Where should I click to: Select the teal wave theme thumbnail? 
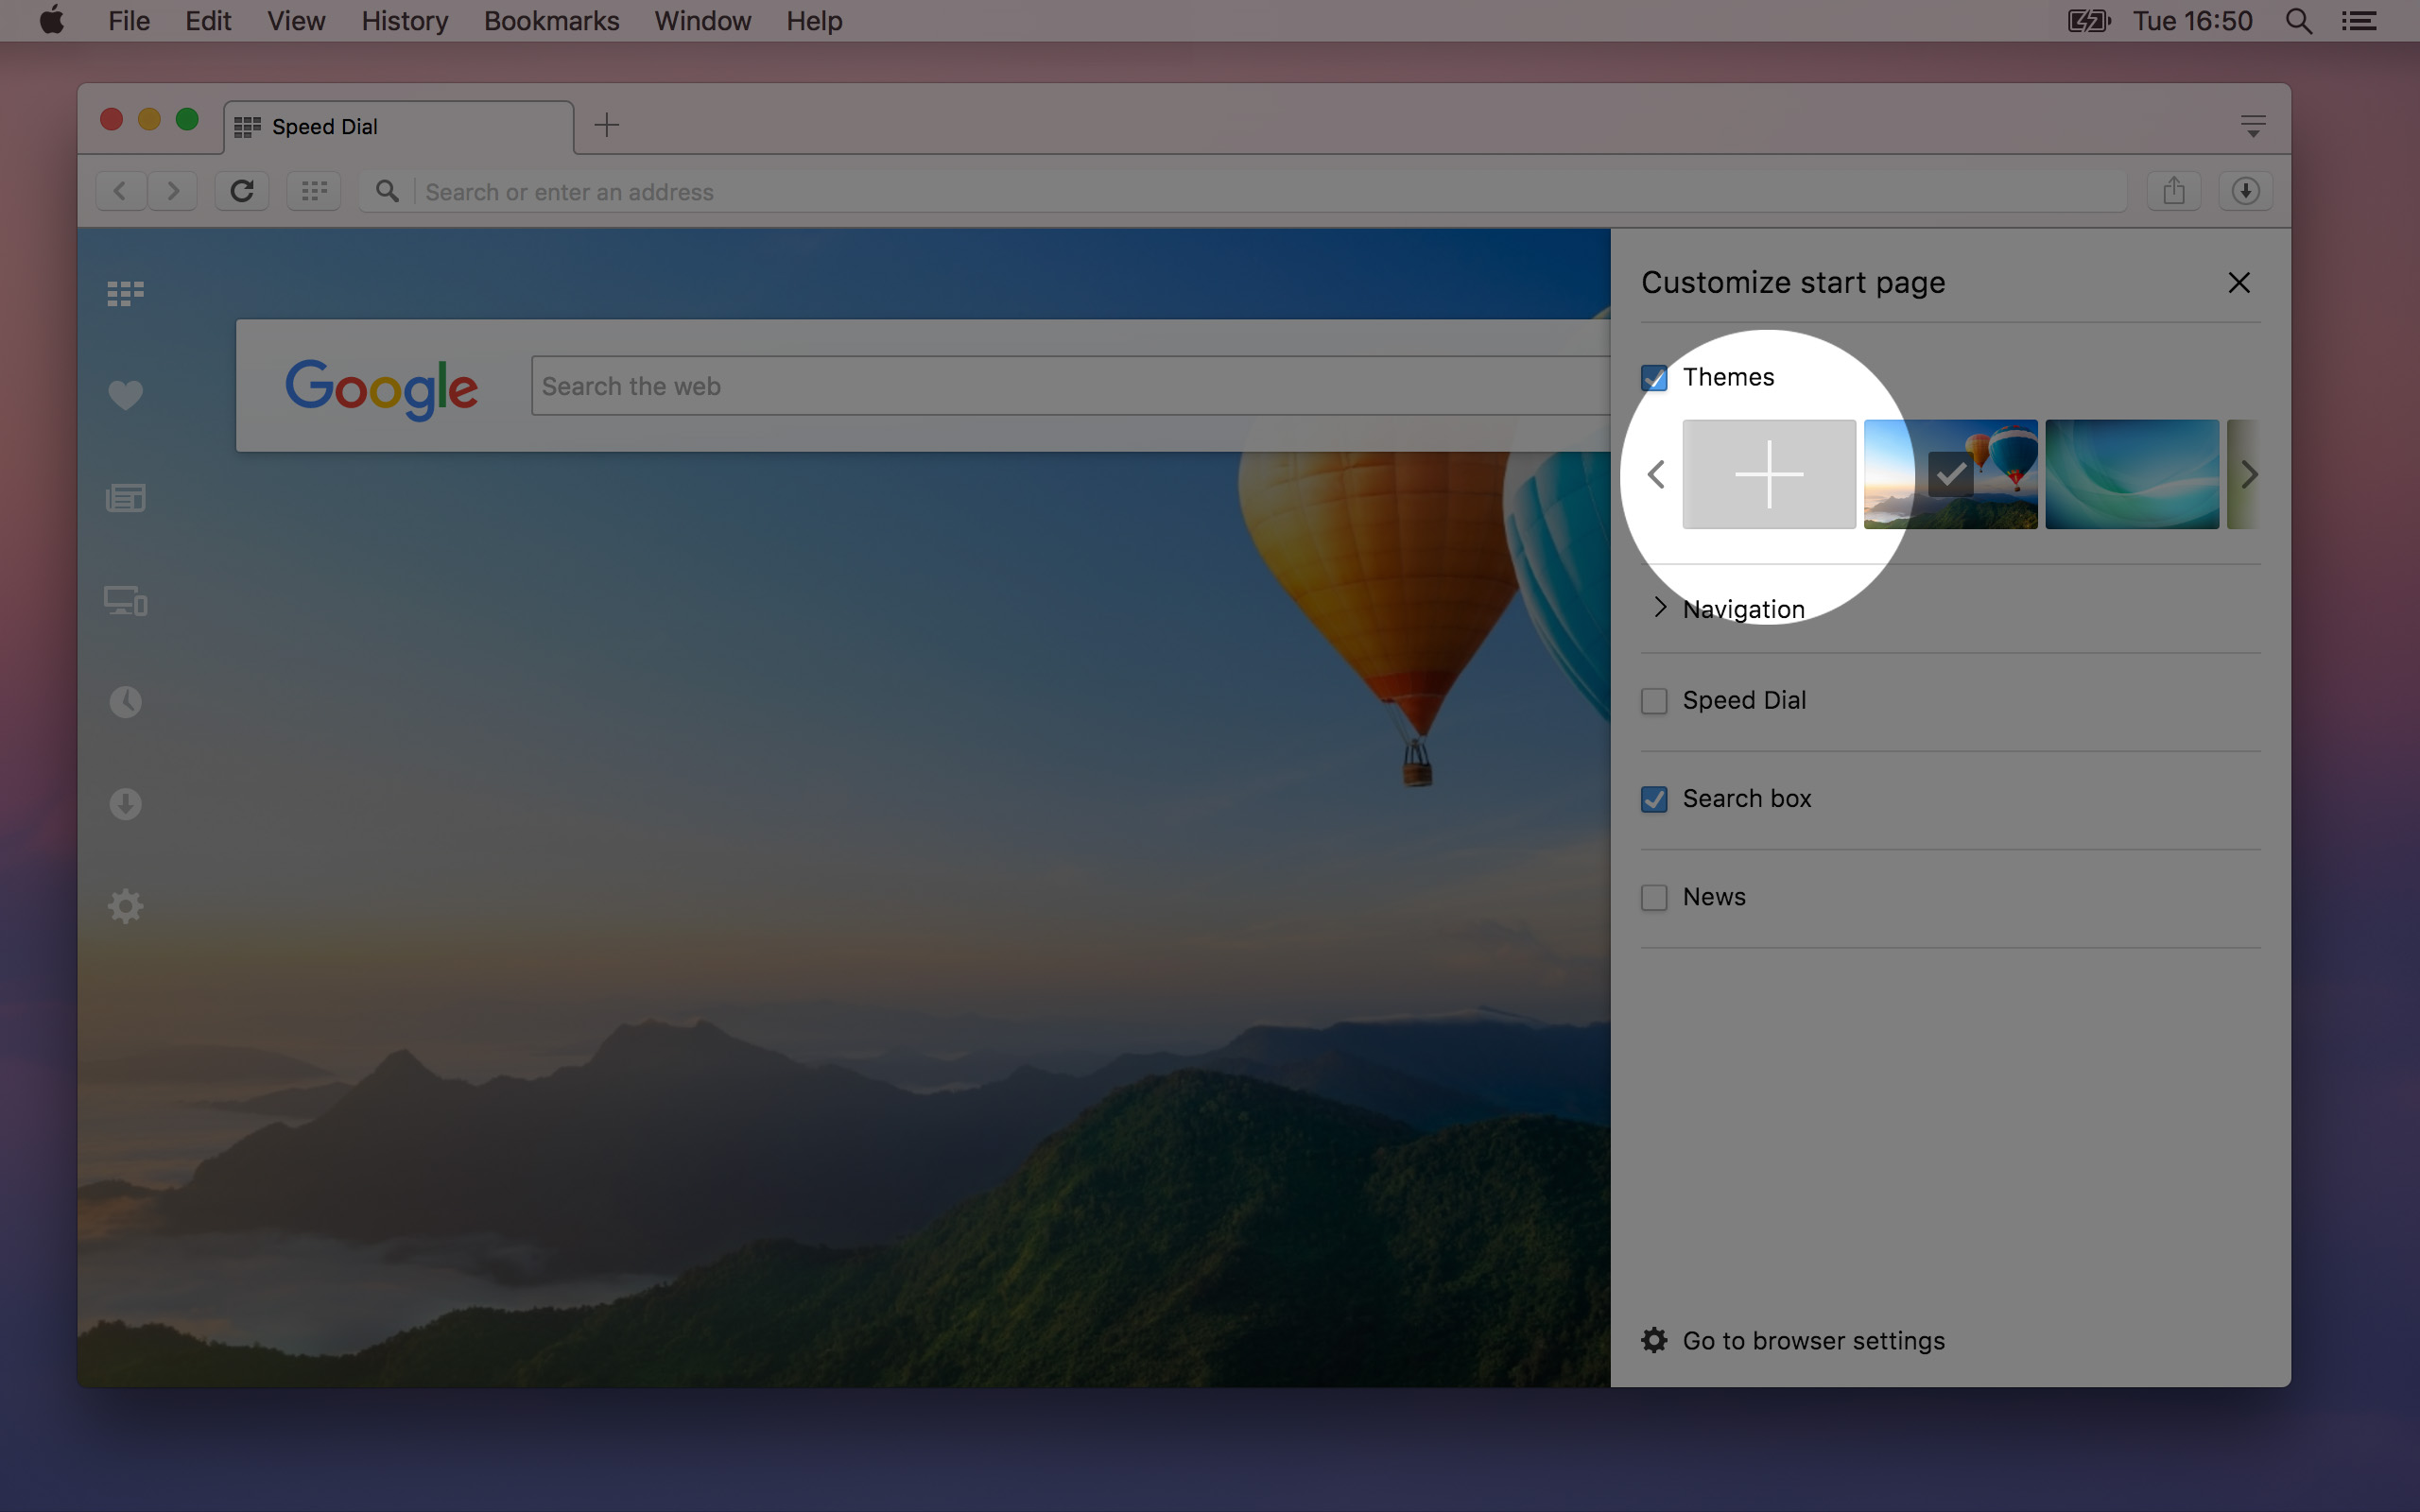click(2131, 474)
